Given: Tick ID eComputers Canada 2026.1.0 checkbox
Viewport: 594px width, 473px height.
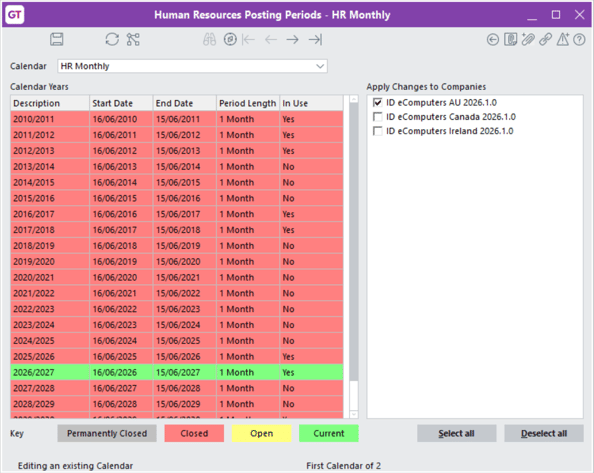Looking at the screenshot, I should [x=377, y=117].
